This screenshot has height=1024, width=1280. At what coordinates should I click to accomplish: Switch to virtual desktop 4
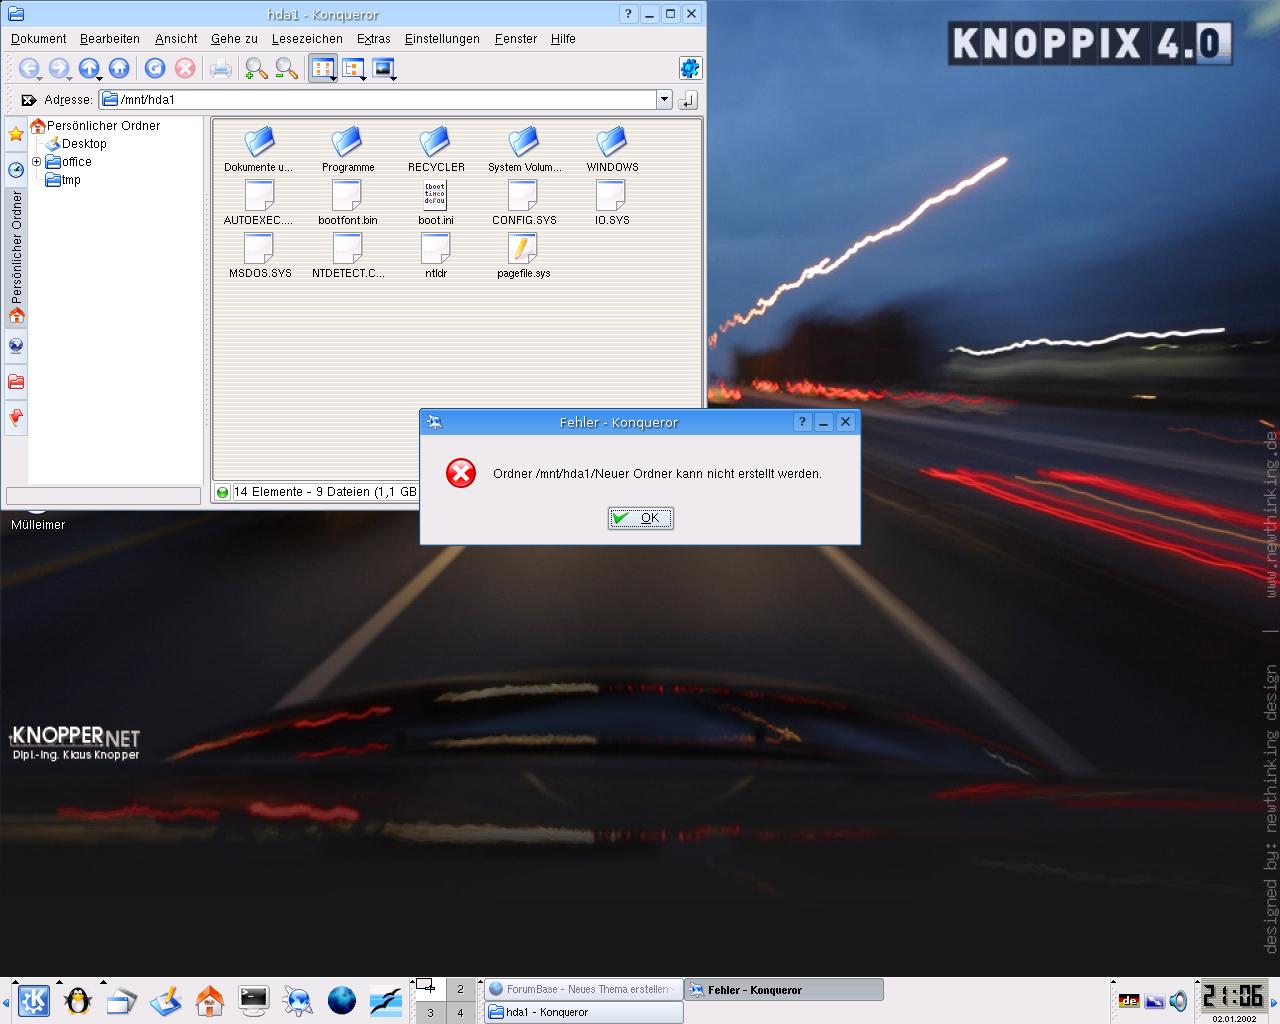[x=461, y=1012]
